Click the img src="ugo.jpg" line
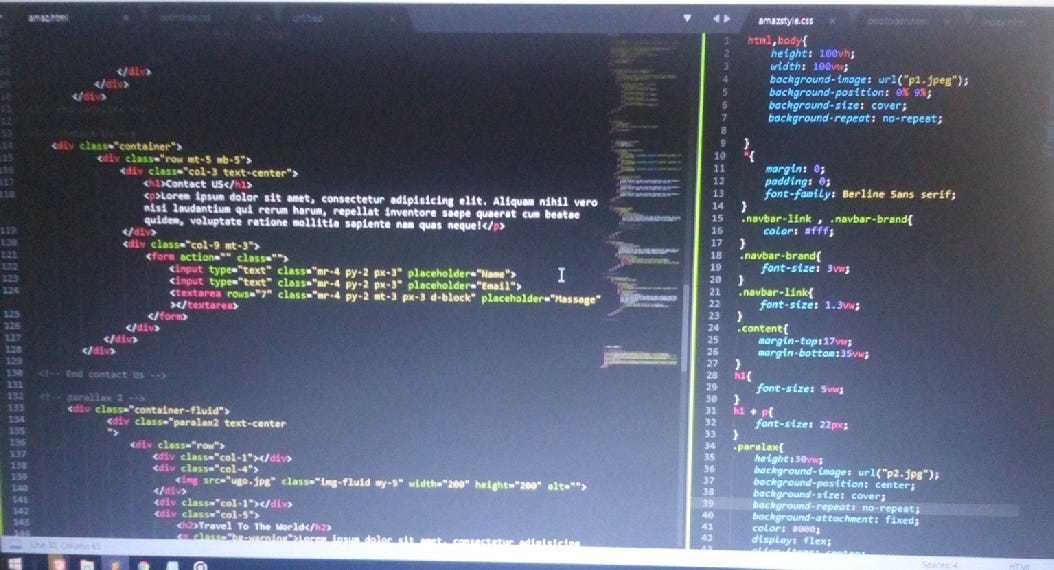 pyautogui.click(x=380, y=483)
